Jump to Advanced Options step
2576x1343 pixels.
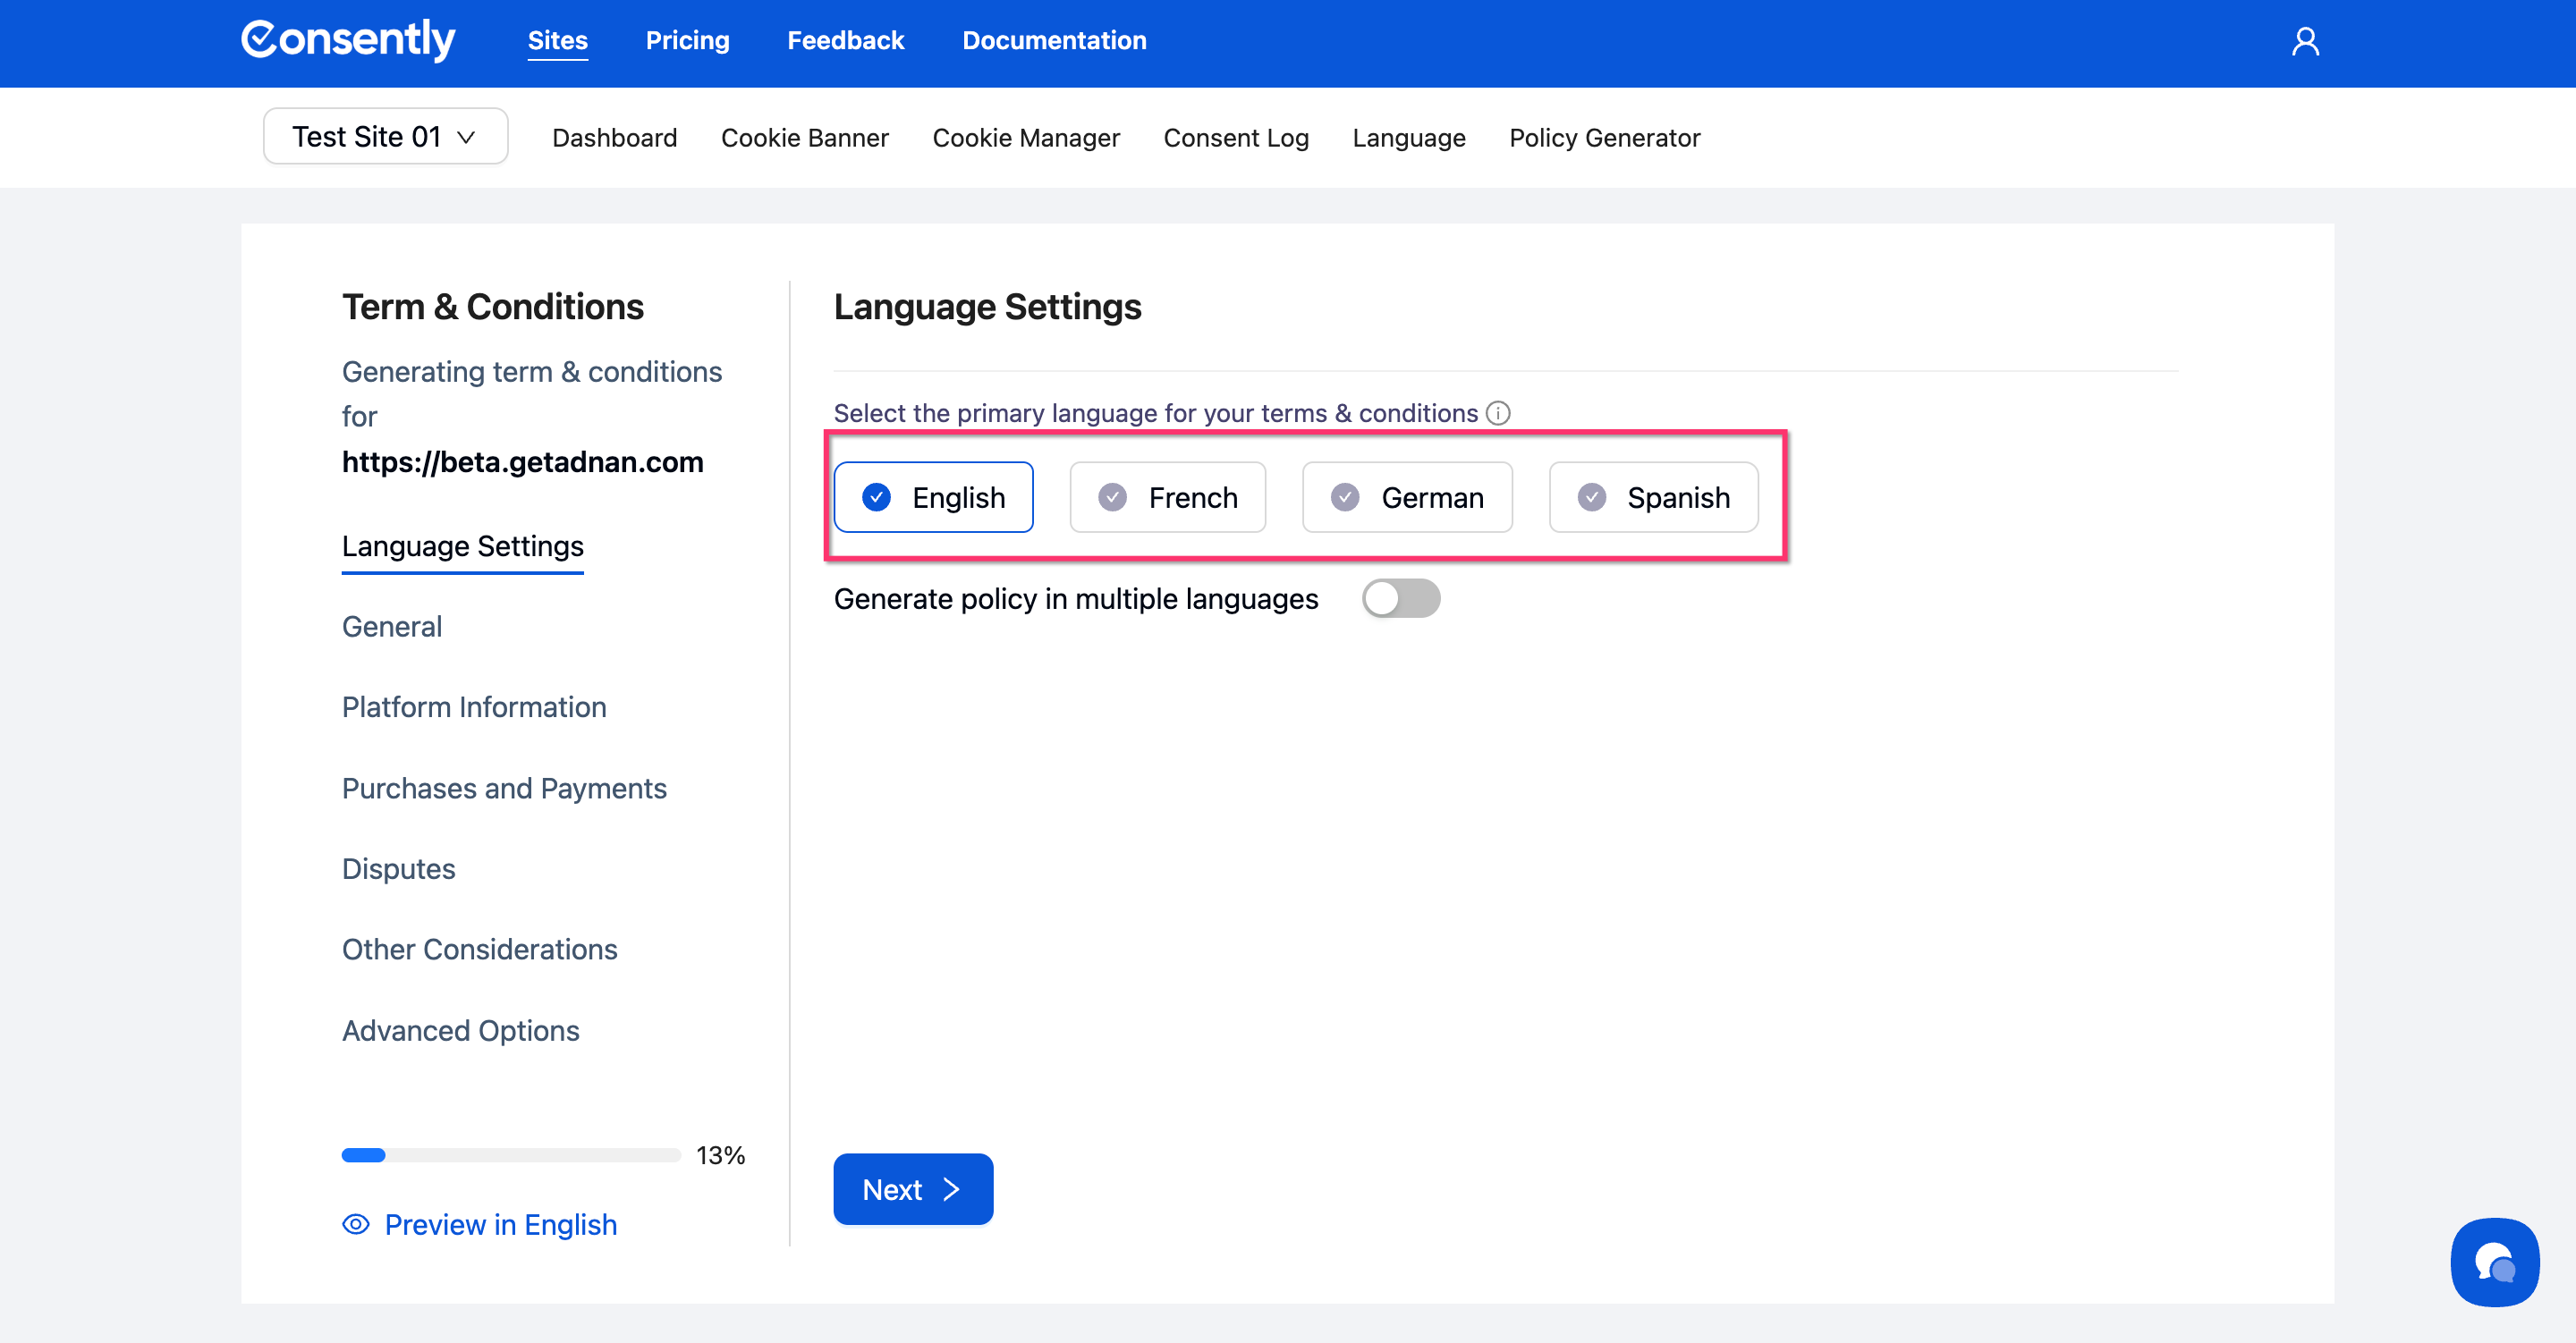coord(460,1030)
